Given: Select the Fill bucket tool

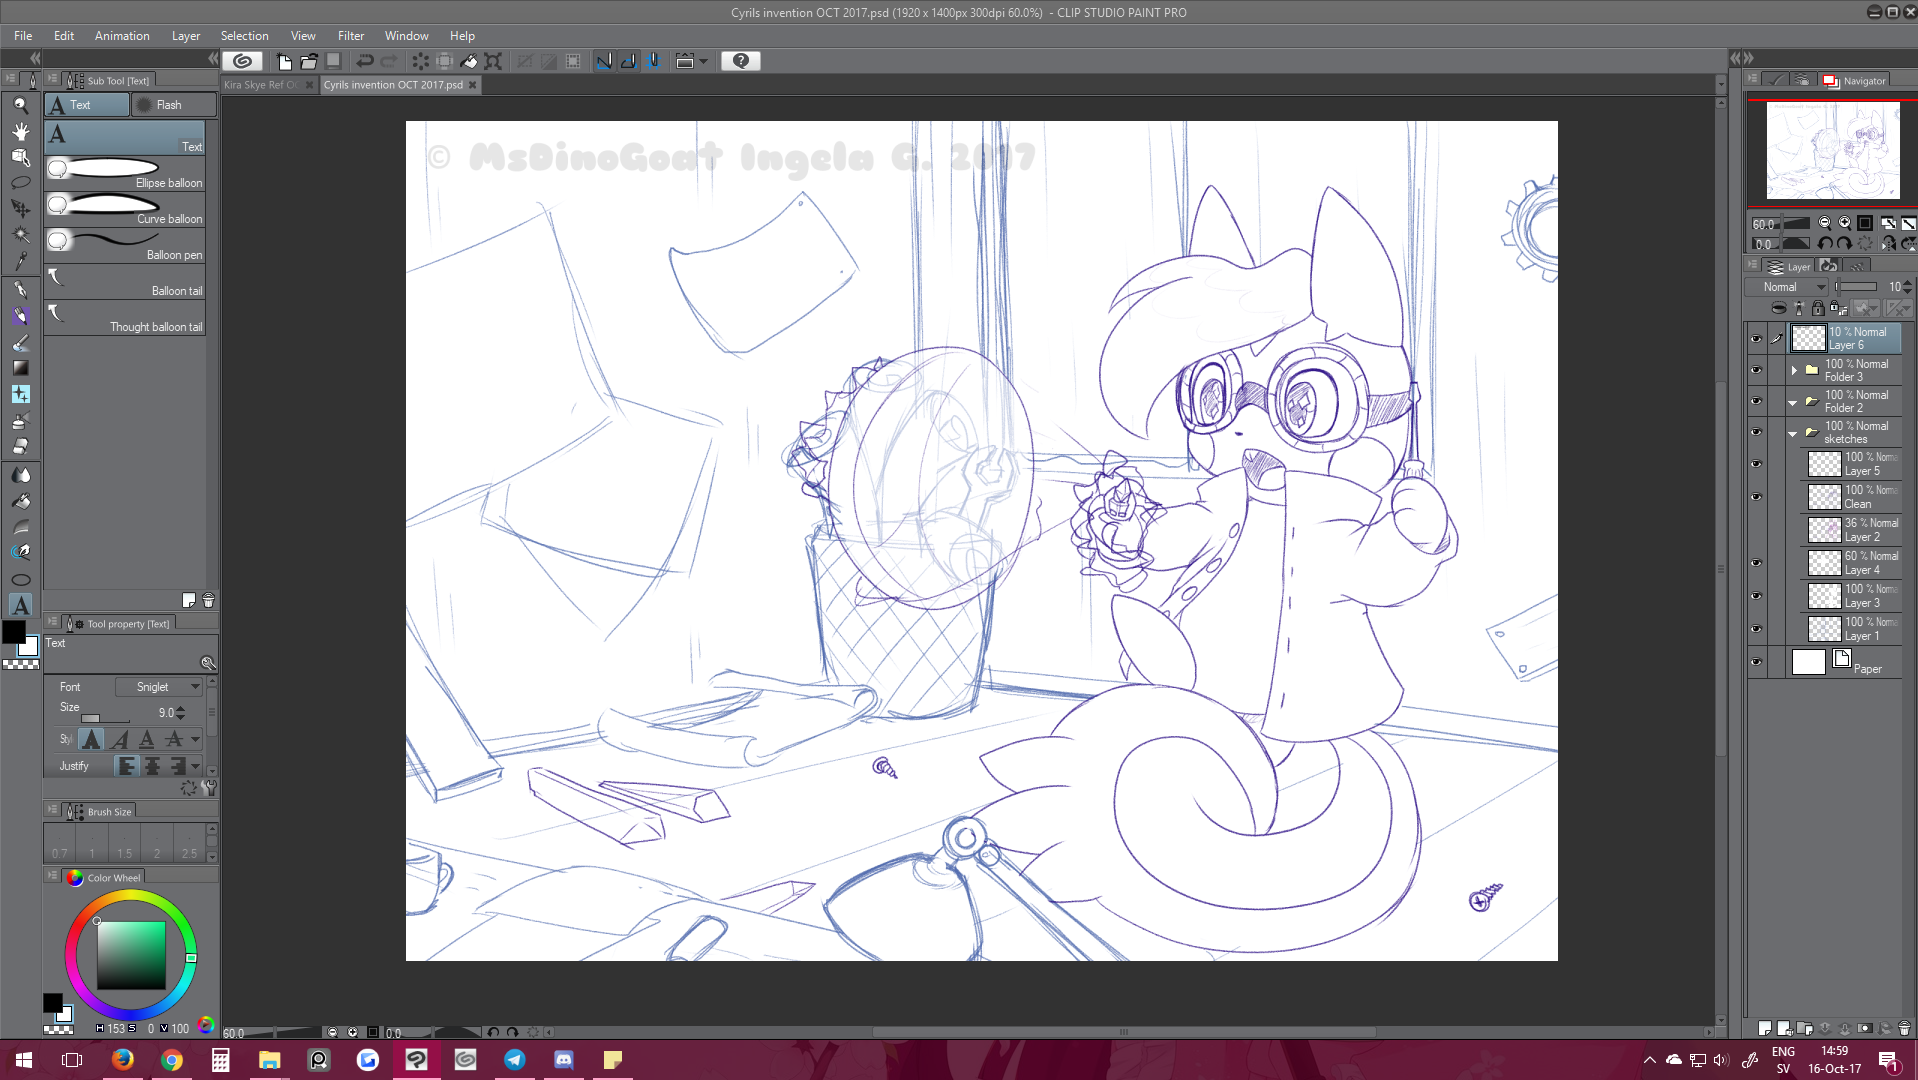Looking at the screenshot, I should [x=20, y=500].
